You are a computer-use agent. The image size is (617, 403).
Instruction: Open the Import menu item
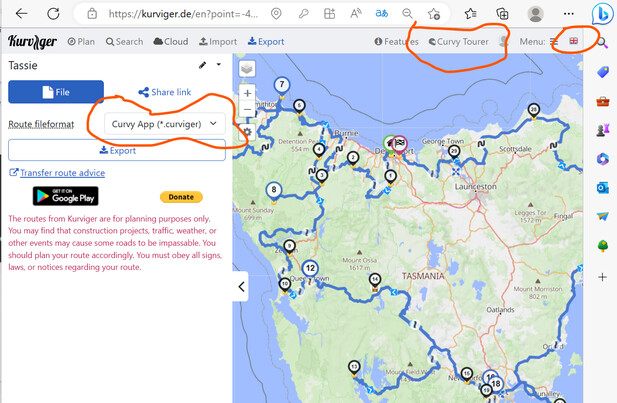click(218, 42)
